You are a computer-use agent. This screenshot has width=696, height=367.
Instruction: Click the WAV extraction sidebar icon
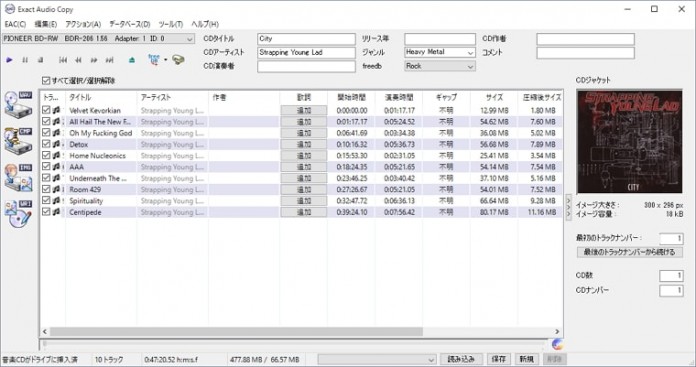coord(18,105)
